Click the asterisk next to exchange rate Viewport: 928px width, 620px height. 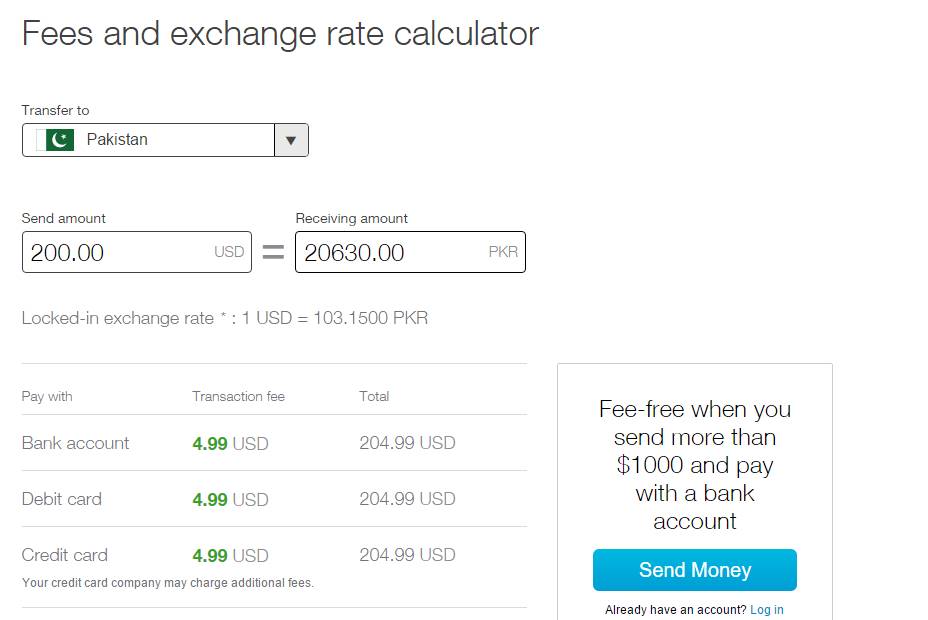click(x=226, y=313)
